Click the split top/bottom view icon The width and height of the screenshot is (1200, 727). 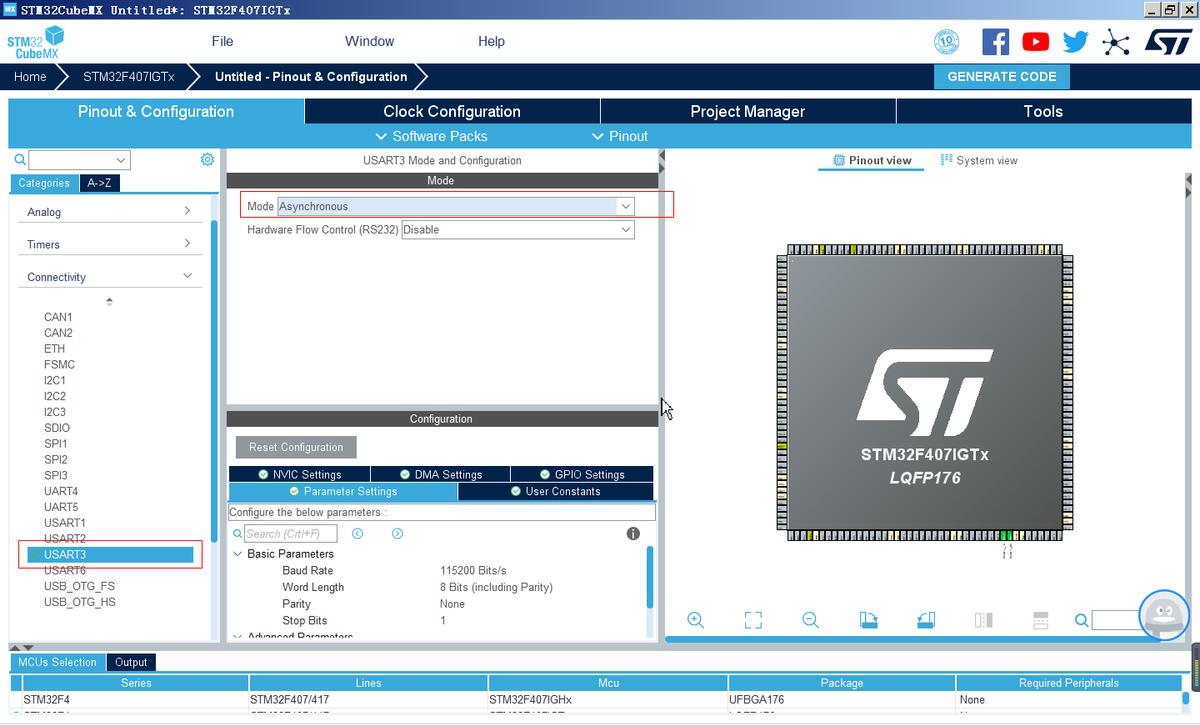pyautogui.click(x=1040, y=620)
